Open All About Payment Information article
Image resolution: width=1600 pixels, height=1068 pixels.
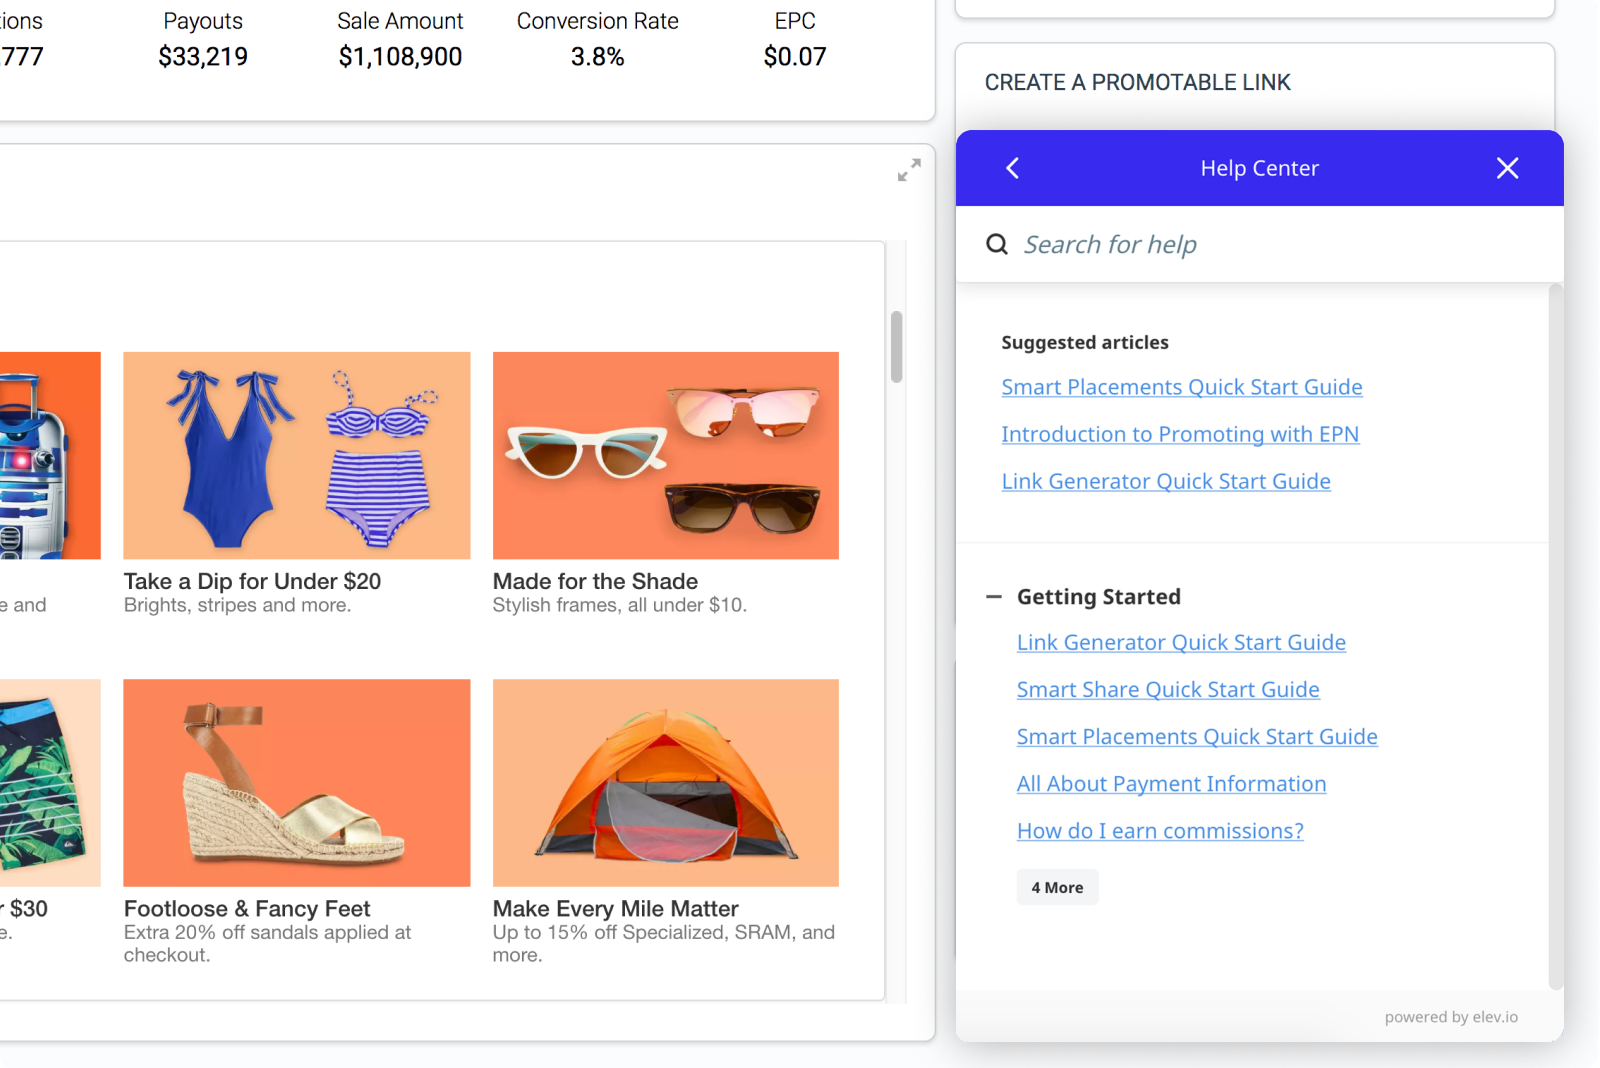click(1171, 784)
